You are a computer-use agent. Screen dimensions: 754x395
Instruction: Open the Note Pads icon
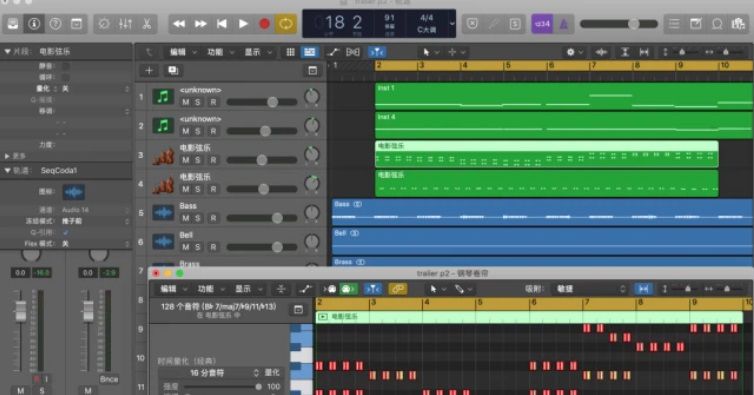point(695,24)
